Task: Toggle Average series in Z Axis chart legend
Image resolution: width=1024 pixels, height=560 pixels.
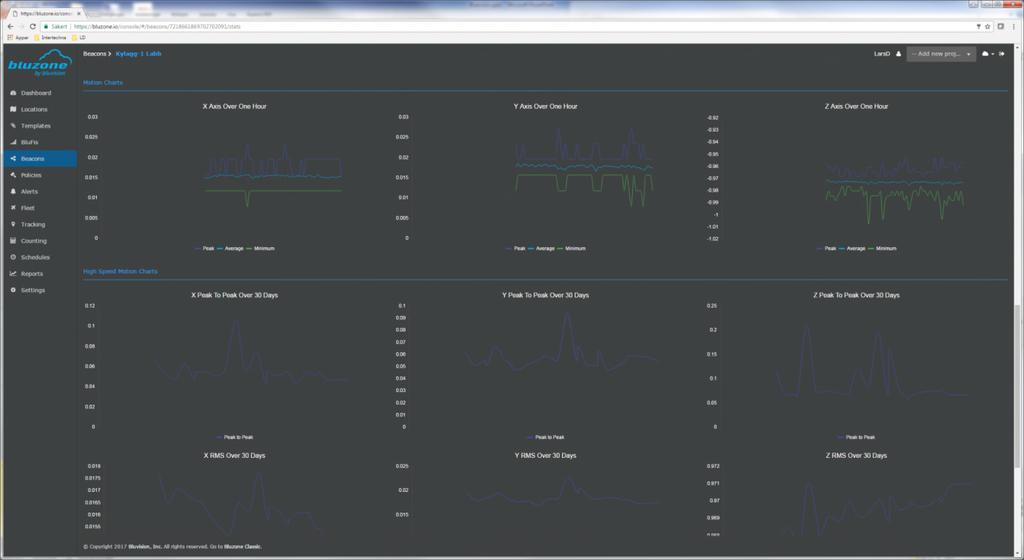Action: [852, 248]
